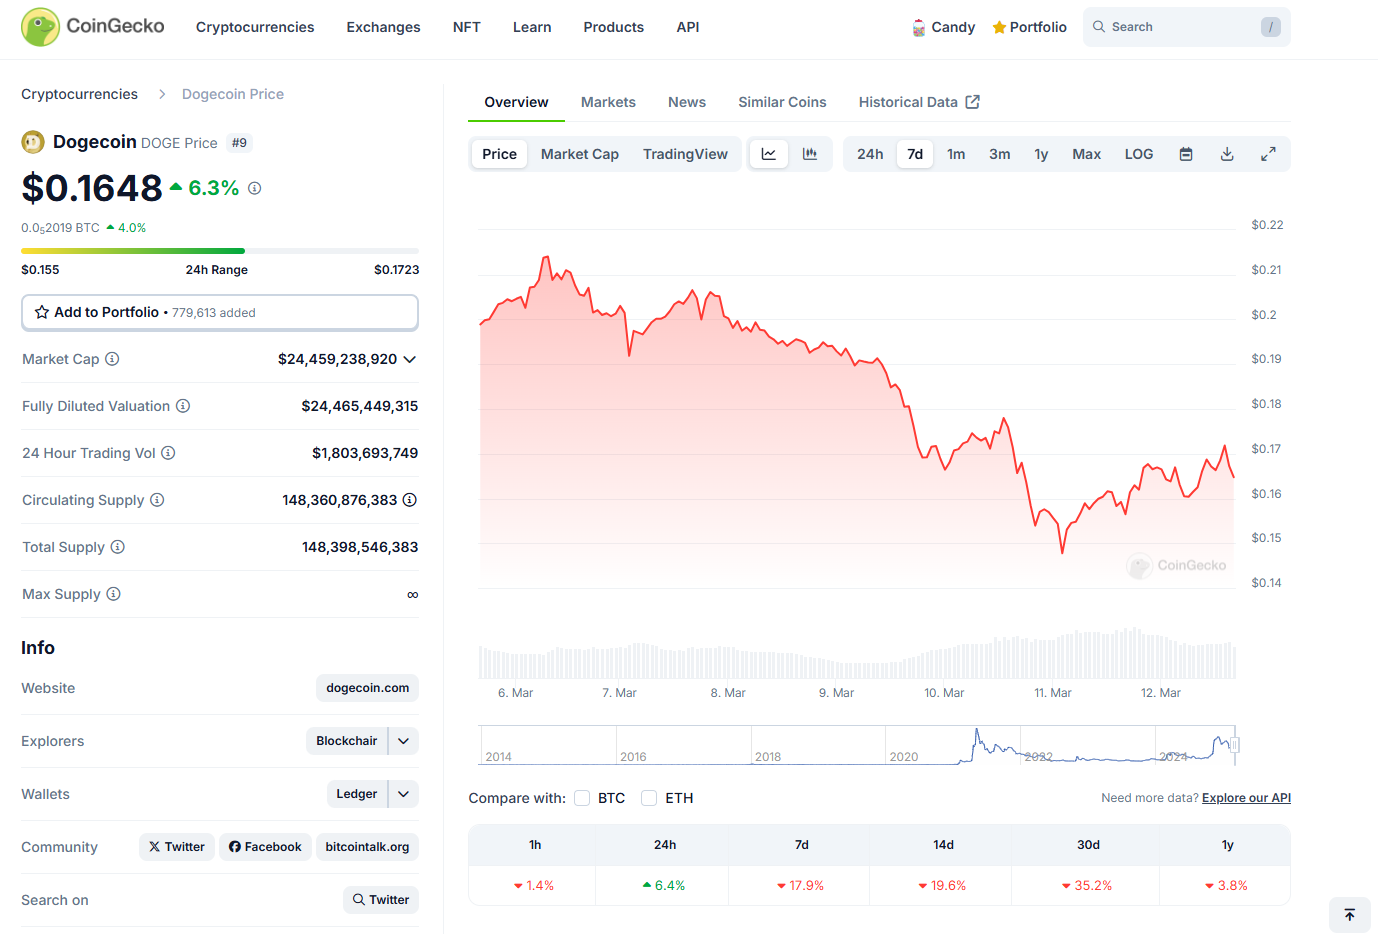Open Facebook community link
This screenshot has width=1378, height=934.
265,847
